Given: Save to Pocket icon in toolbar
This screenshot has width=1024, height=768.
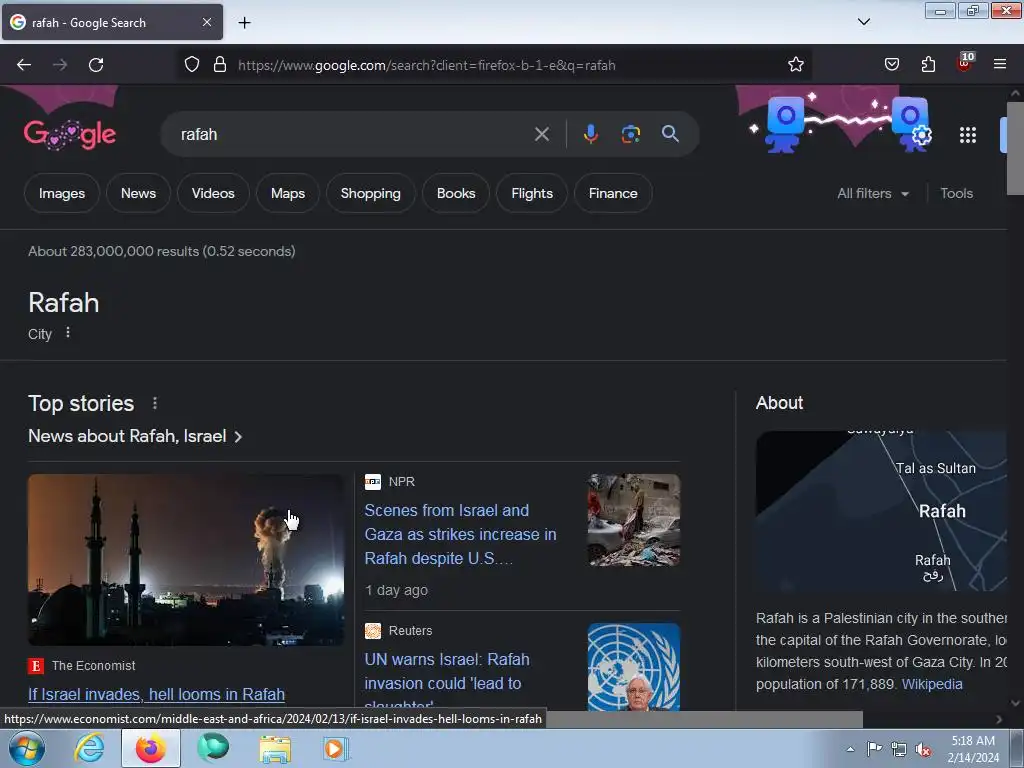Looking at the screenshot, I should 891,64.
